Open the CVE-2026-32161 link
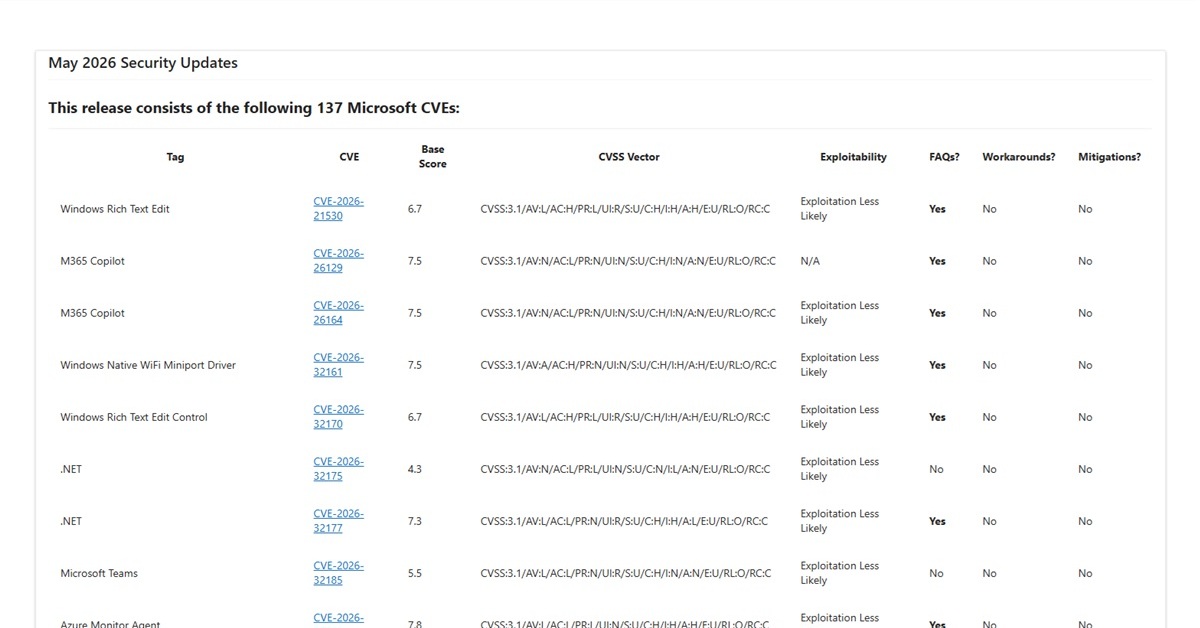Screen dimensions: 1200x628 coord(338,365)
